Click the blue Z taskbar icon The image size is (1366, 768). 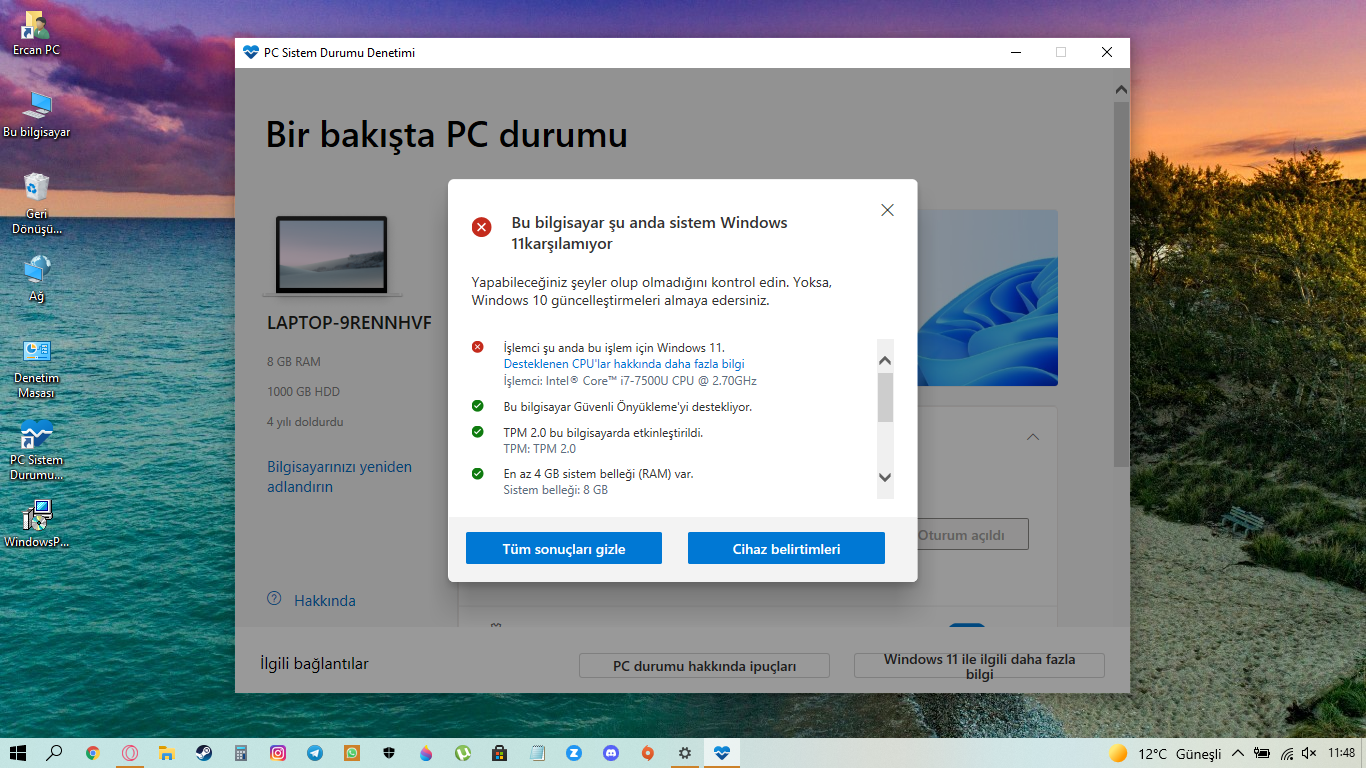click(x=574, y=753)
